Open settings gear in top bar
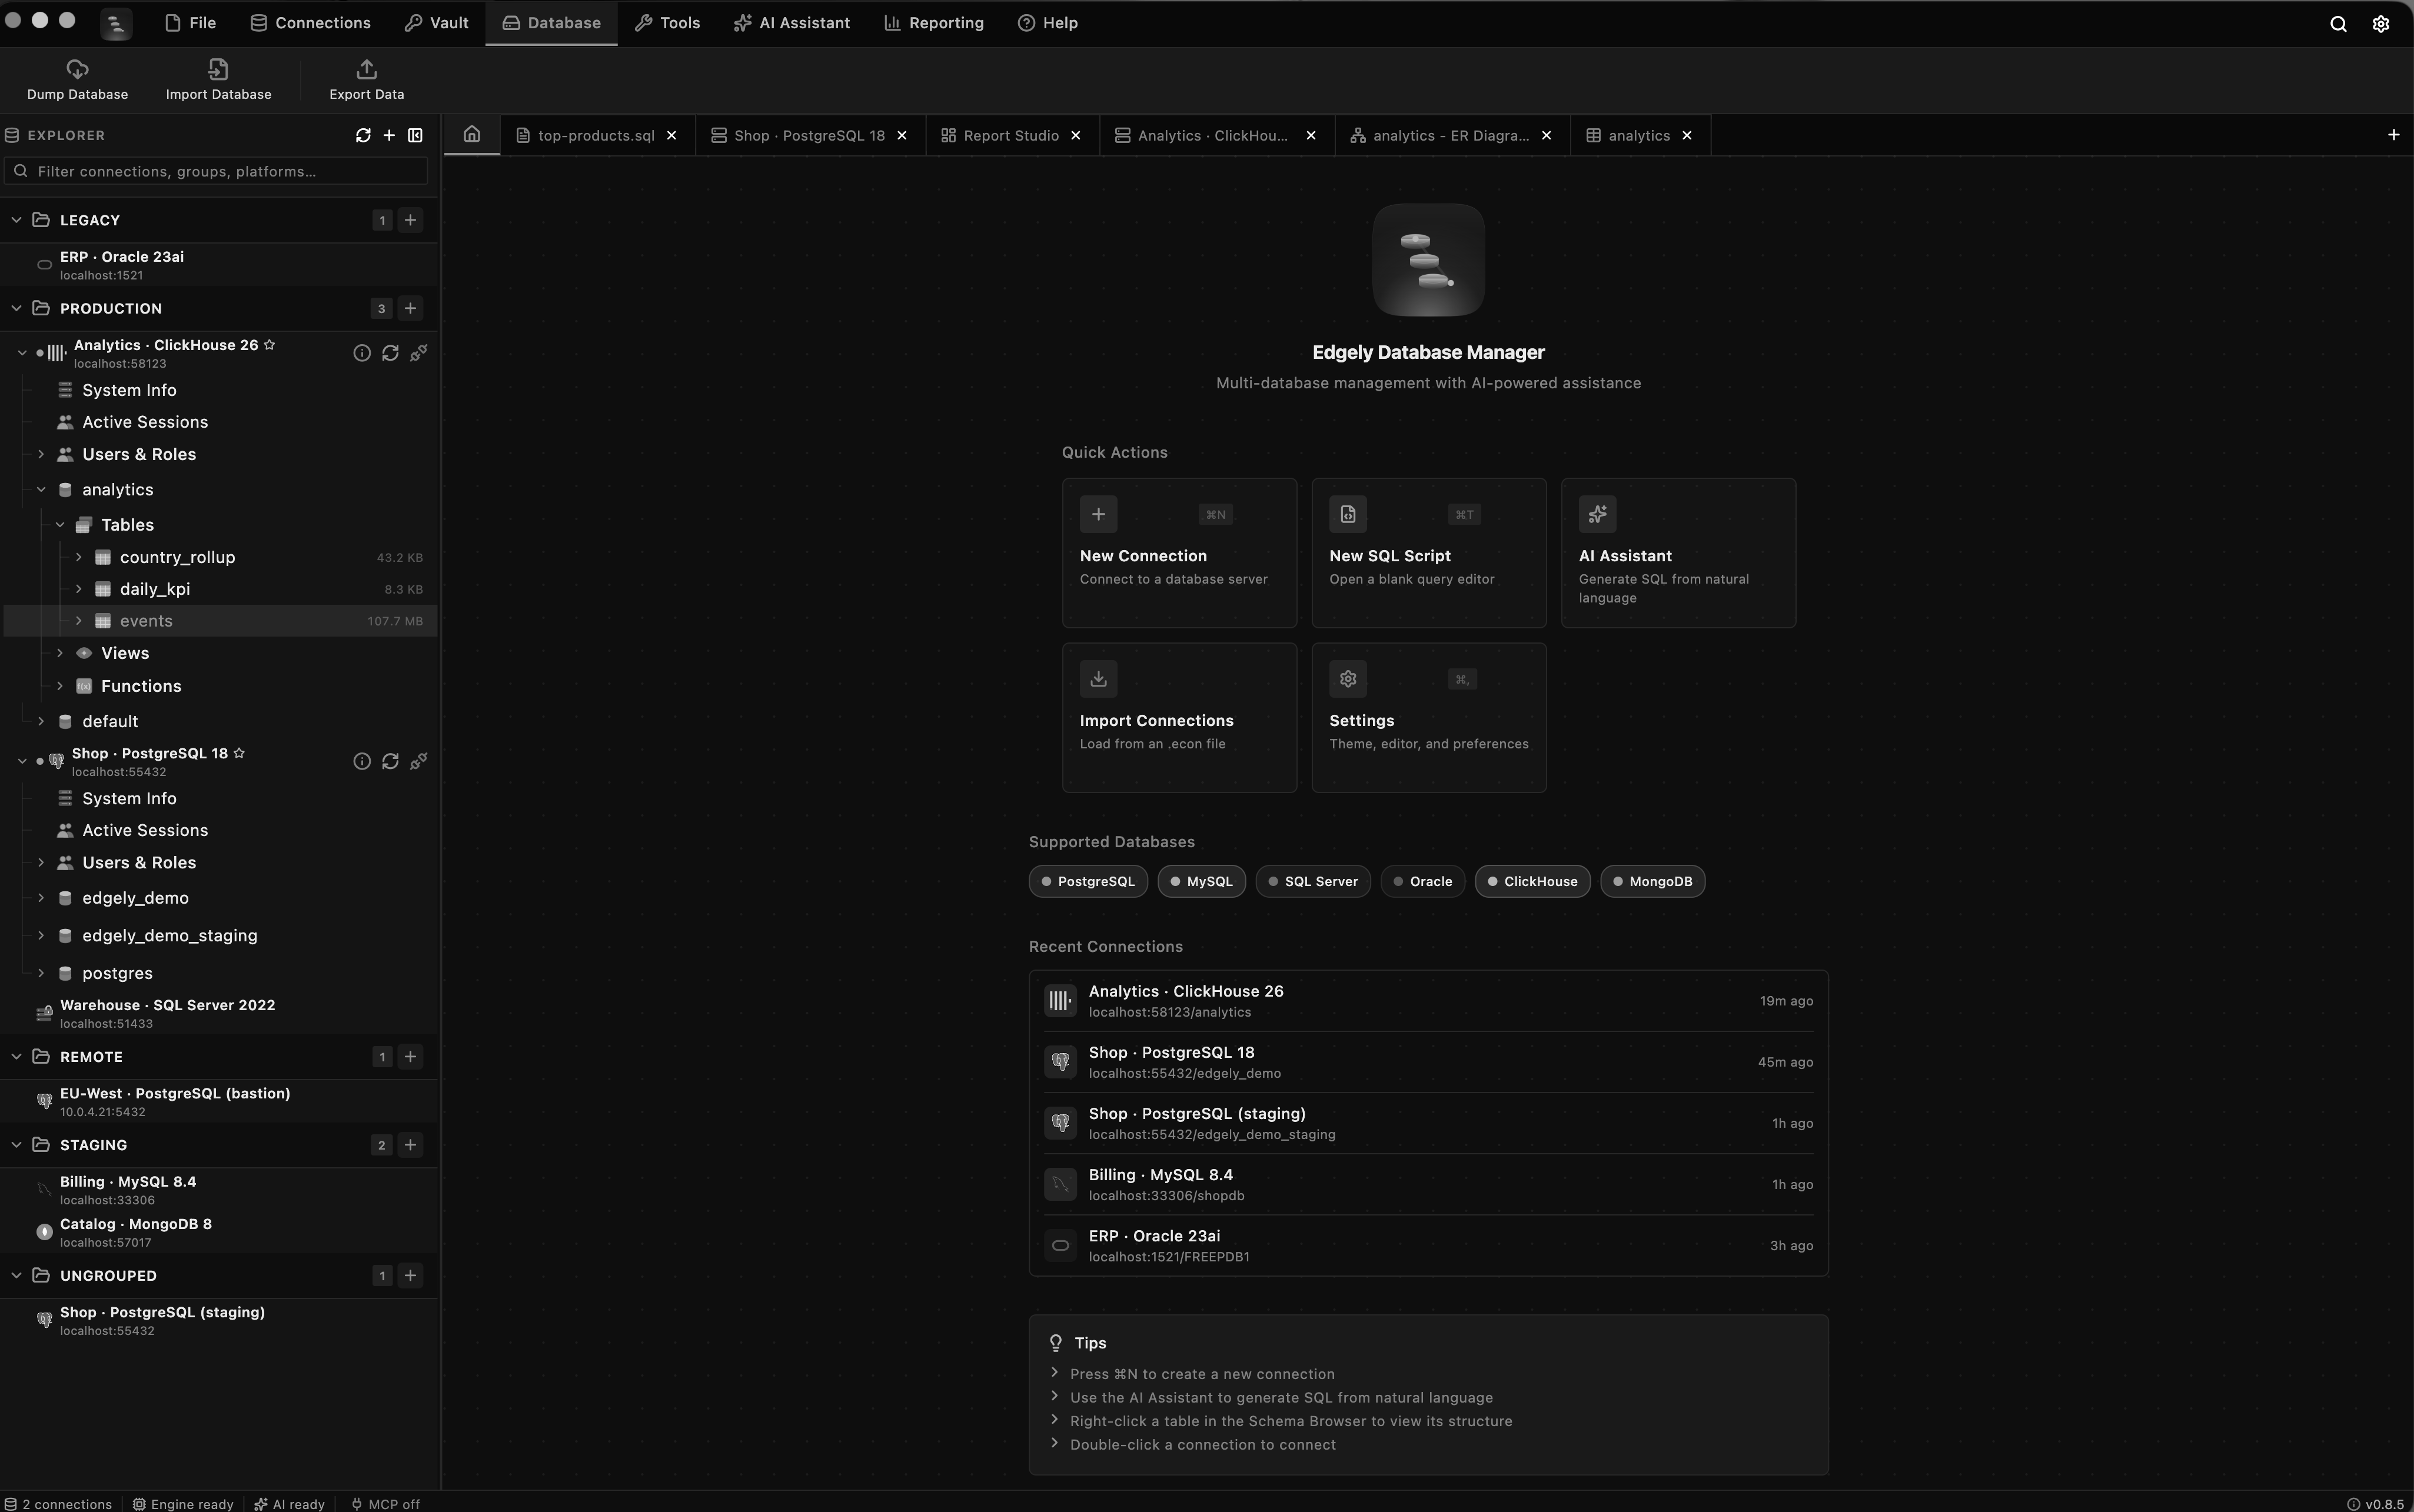Screen dimensions: 2414x1512 (2381, 23)
